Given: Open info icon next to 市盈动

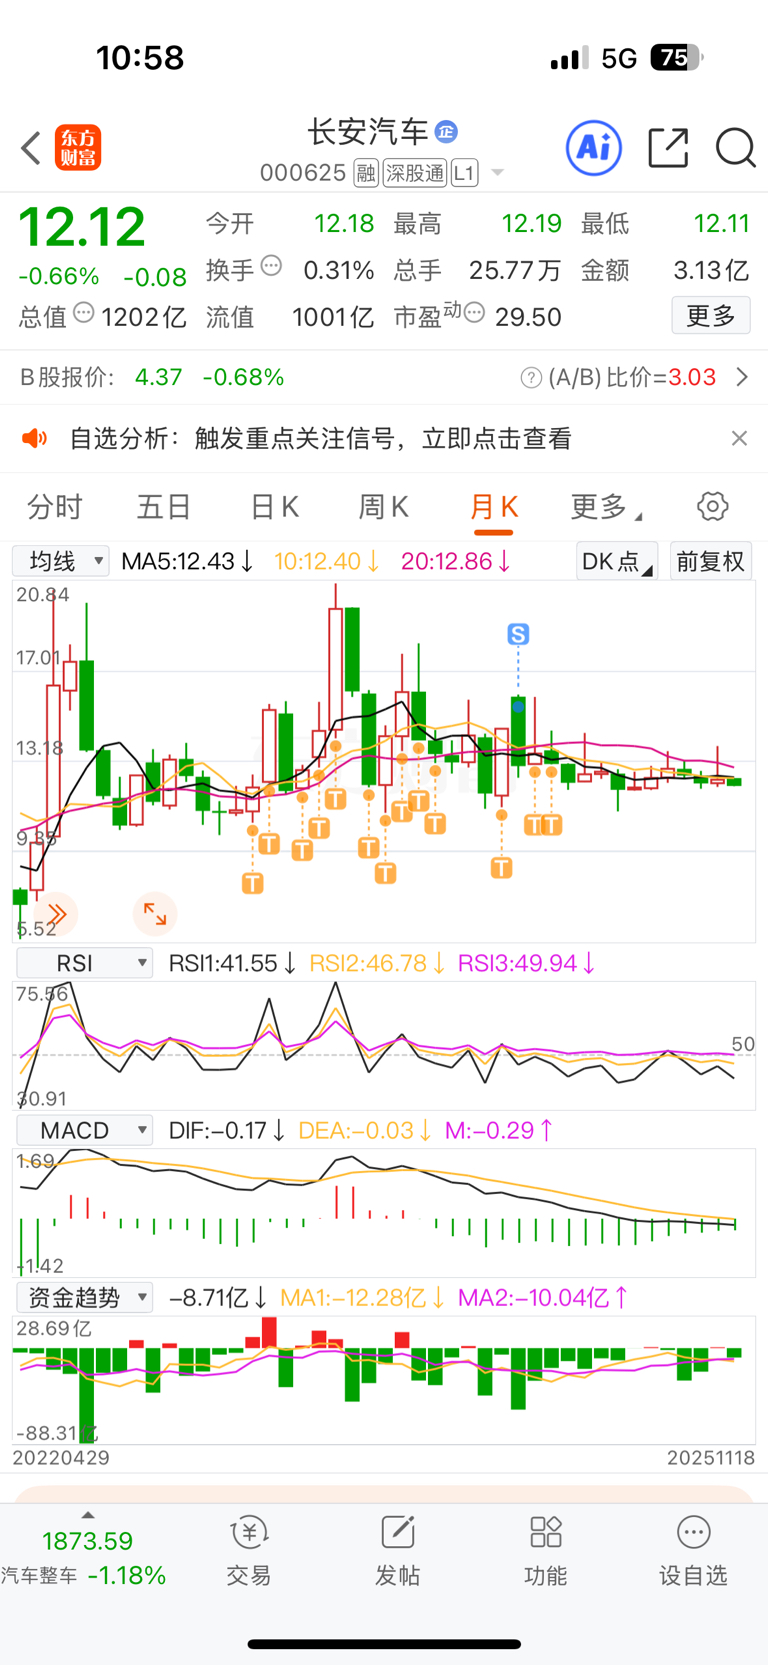Looking at the screenshot, I should 475,313.
